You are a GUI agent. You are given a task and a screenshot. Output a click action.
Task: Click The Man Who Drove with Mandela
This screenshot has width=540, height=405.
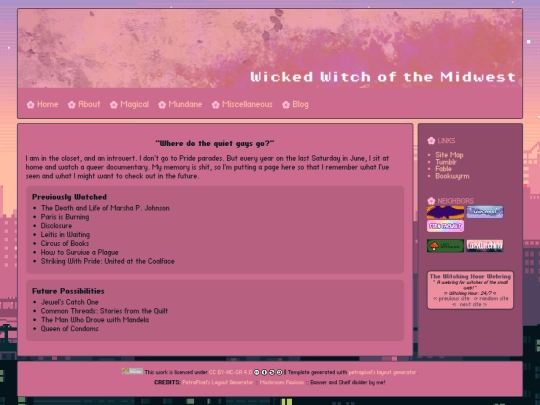[x=95, y=320]
